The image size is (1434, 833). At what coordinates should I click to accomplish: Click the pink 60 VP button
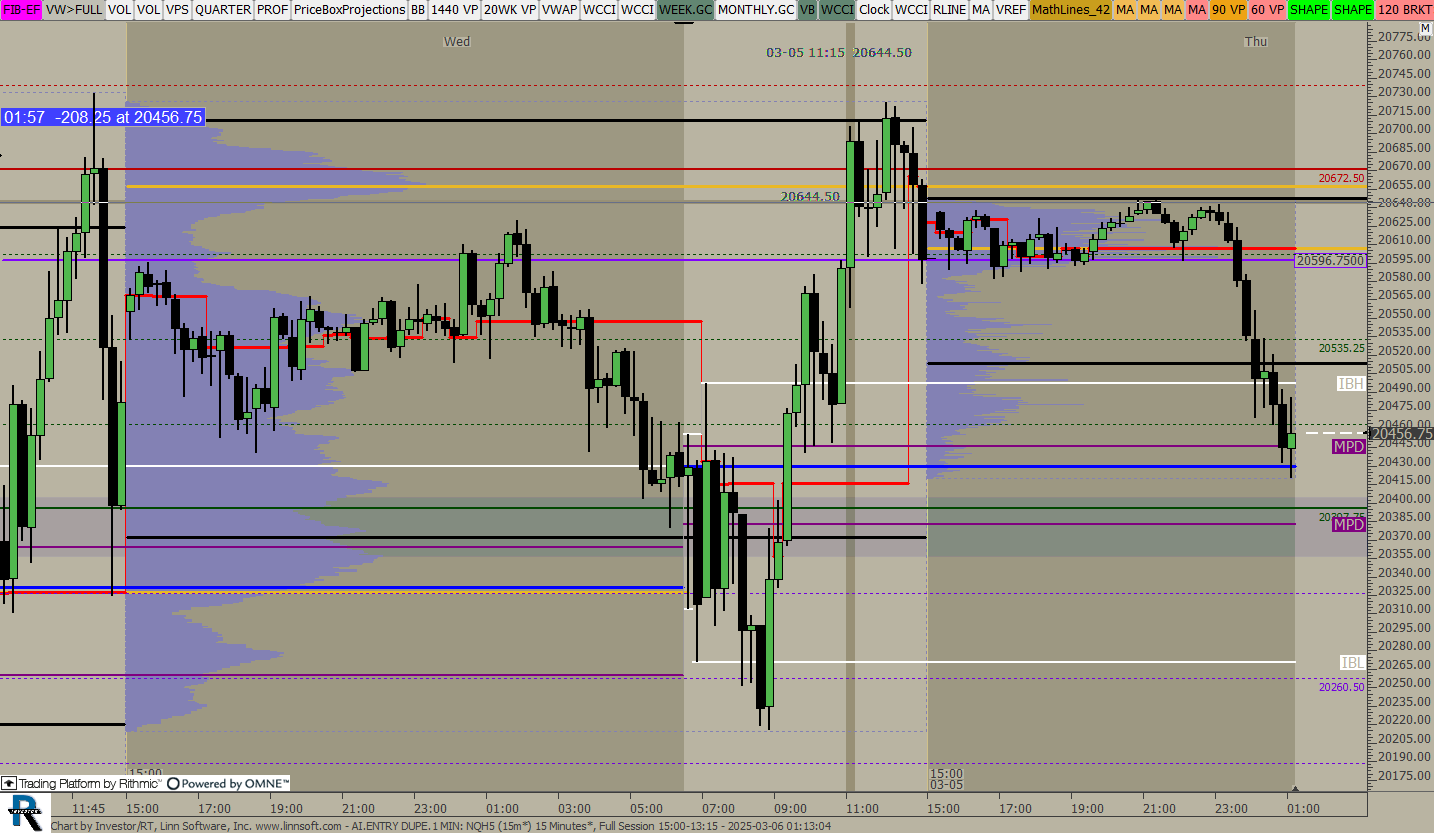coord(1267,9)
